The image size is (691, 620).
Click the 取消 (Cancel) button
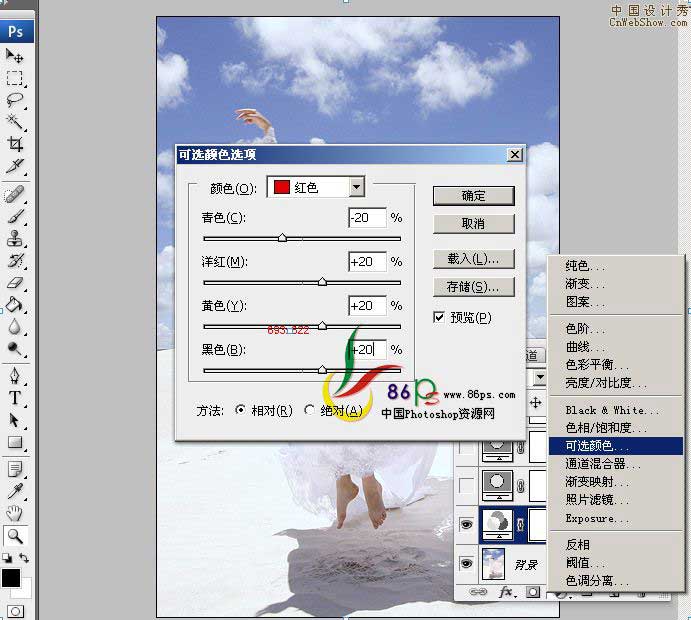[474, 224]
